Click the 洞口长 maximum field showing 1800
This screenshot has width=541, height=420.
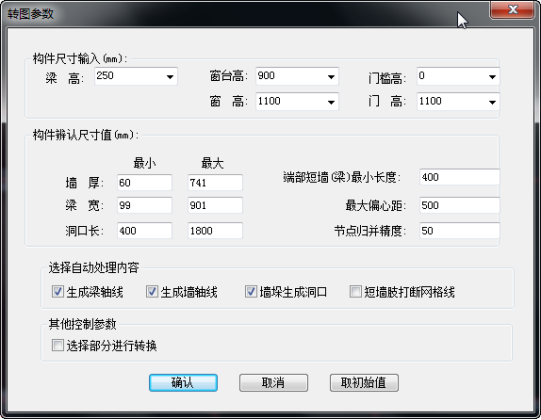pyautogui.click(x=215, y=231)
